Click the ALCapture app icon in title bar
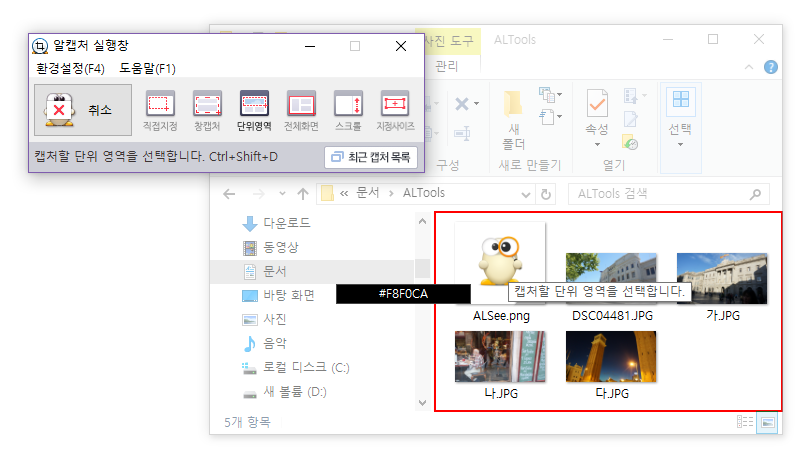The height and width of the screenshot is (456, 808). click(x=40, y=46)
